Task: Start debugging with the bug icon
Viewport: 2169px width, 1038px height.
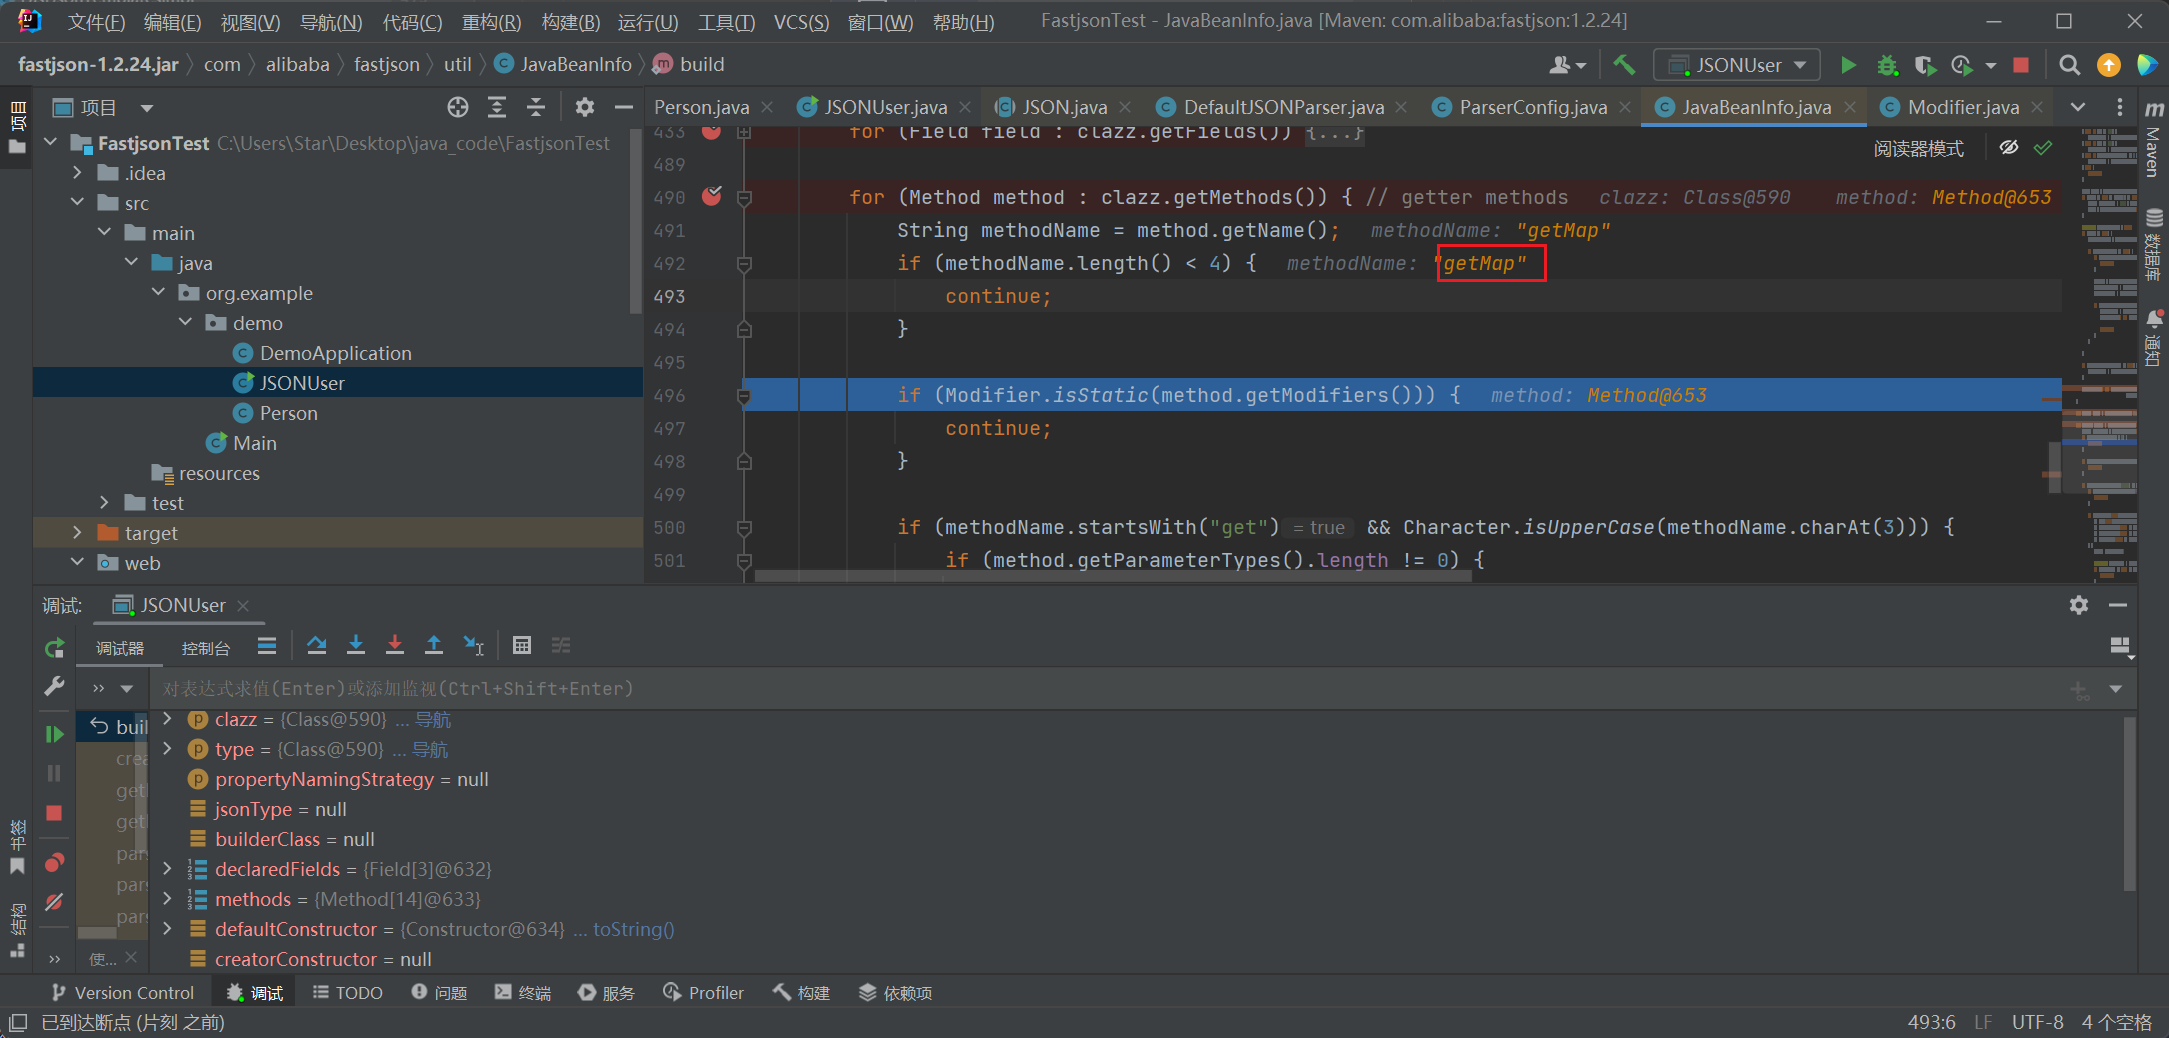Action: click(x=1887, y=65)
